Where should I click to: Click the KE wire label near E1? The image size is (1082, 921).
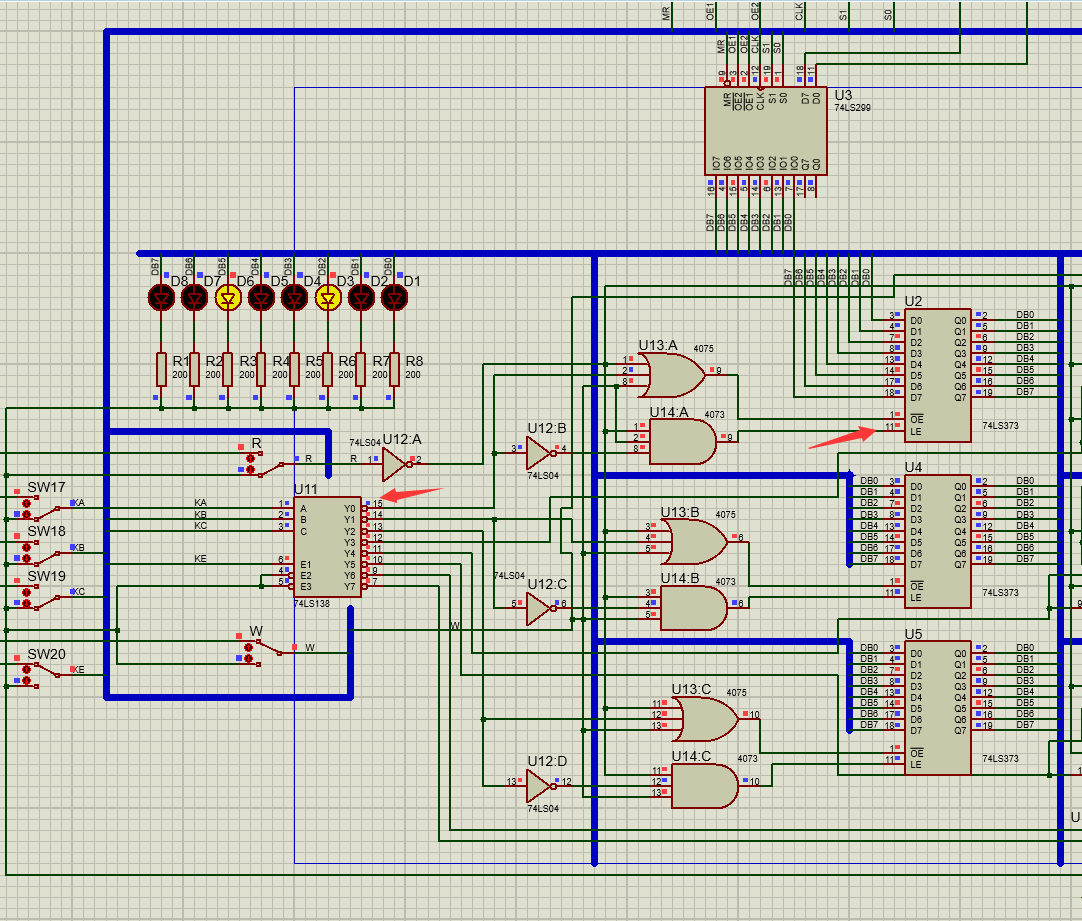(x=200, y=559)
